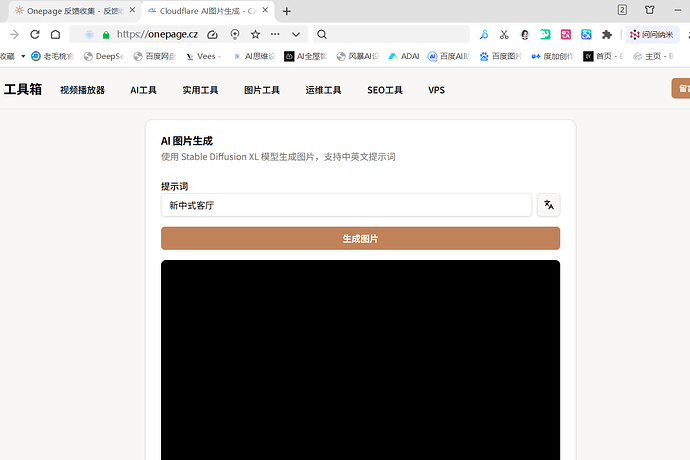Viewport: 690px width, 460px height.
Task: Click the 工具箱 site logo
Action: pyautogui.click(x=23, y=89)
